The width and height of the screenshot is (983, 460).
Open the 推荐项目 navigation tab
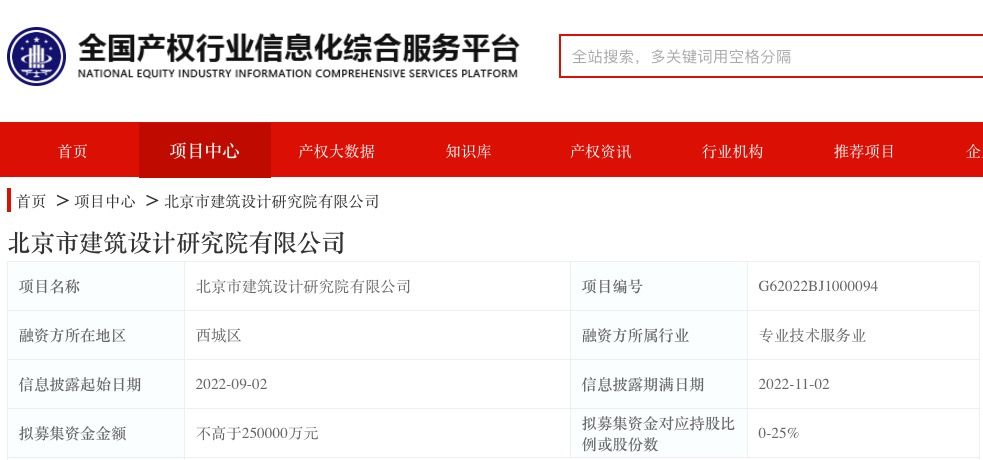coord(864,151)
